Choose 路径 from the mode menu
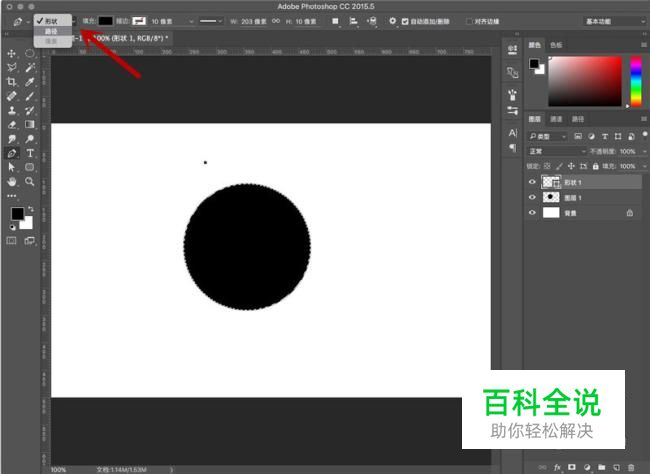This screenshot has width=650, height=474. (x=51, y=31)
